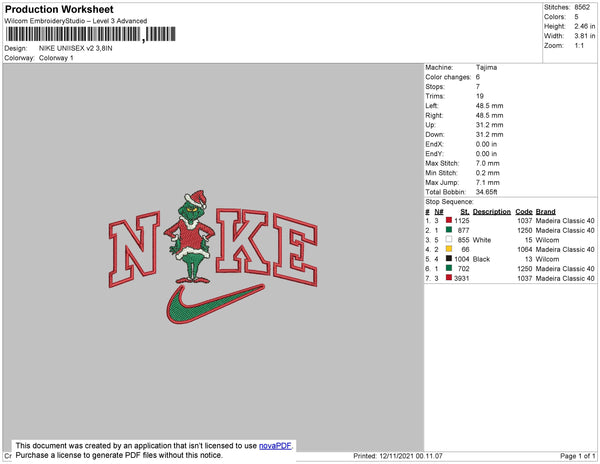Viewport: 600px width, 464px height.
Task: Click the 'Black' description in stop row 5
Action: pyautogui.click(x=481, y=259)
